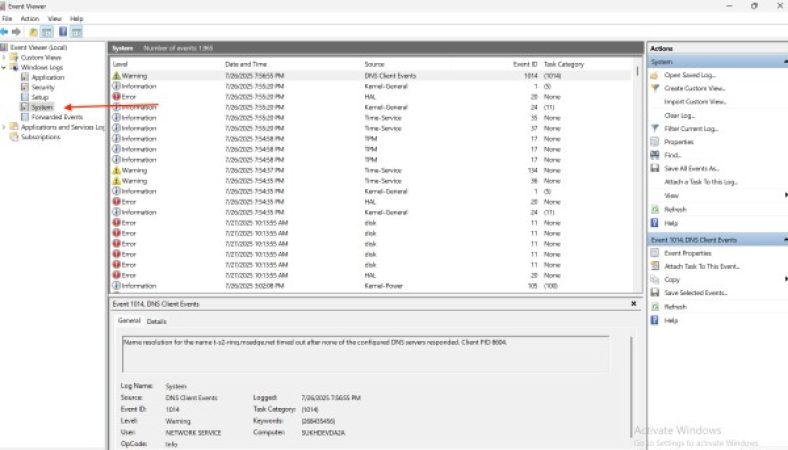Image resolution: width=788 pixels, height=450 pixels.
Task: Click the Copy icon in Actions pane
Action: tap(654, 280)
